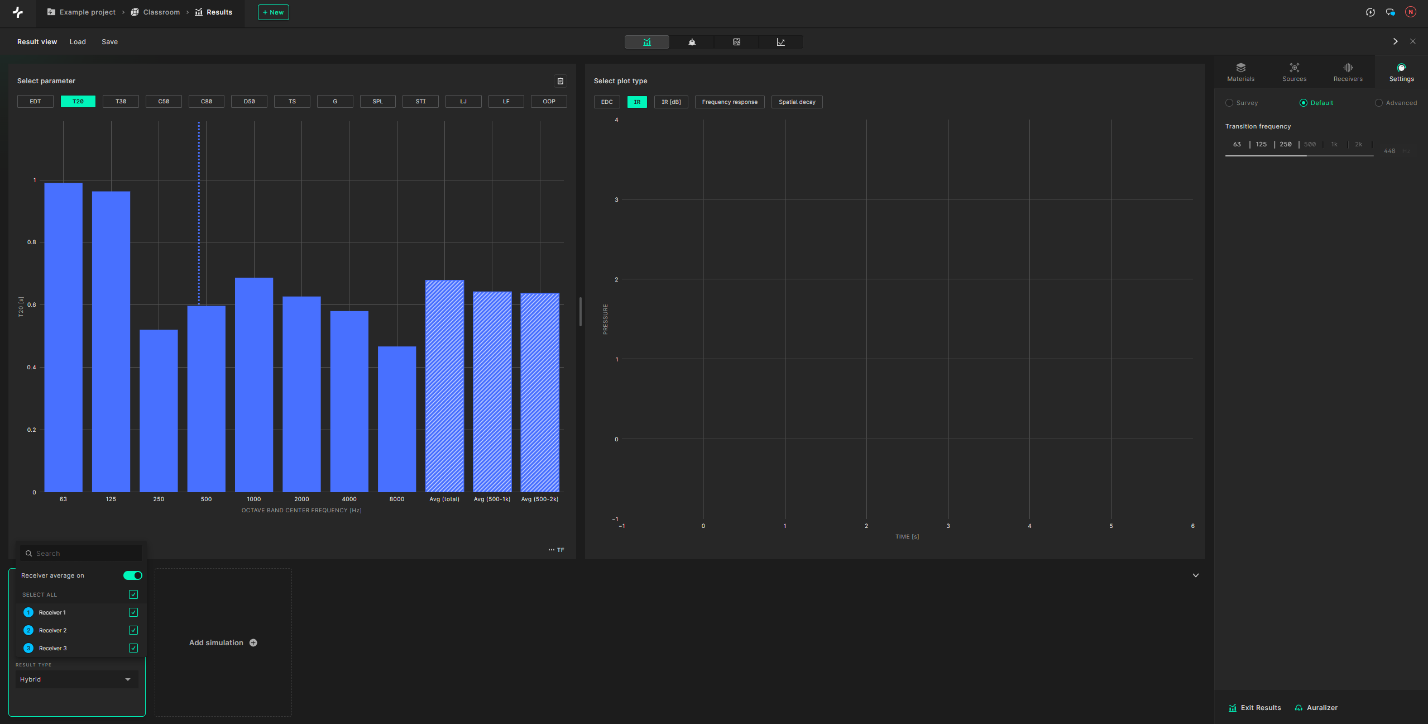
Task: Switch to bar chart results view icon
Action: [647, 42]
